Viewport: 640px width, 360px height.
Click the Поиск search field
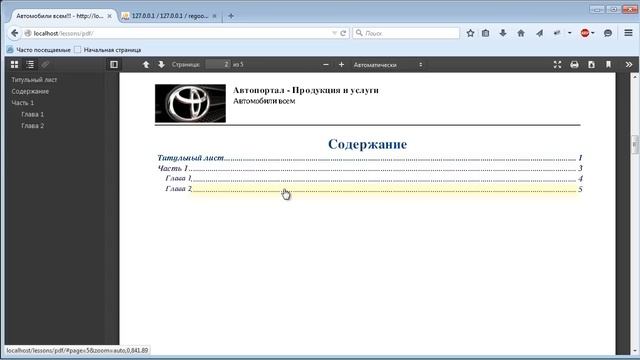(x=406, y=33)
